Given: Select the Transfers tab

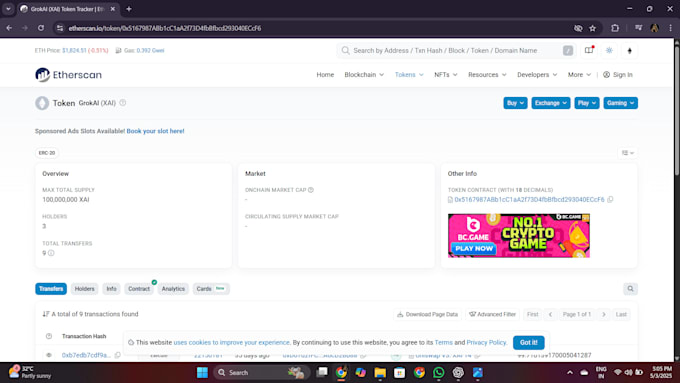Looking at the screenshot, I should click(x=51, y=289).
